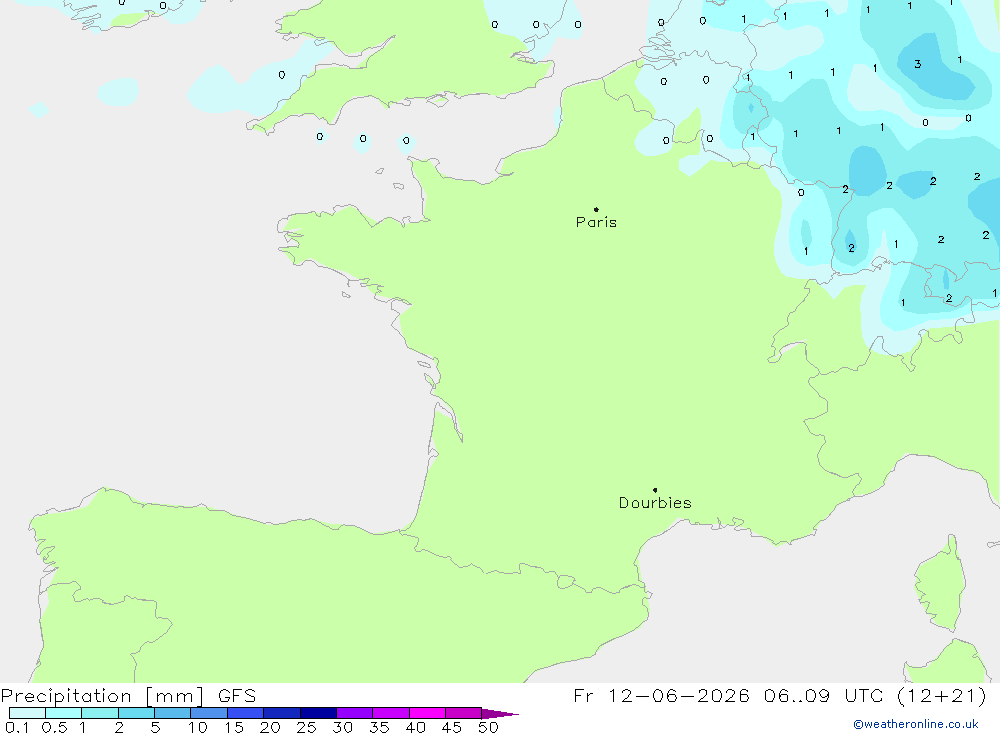Pick the 35–40 mm legend swatch
The width and height of the screenshot is (1000, 733).
(391, 713)
